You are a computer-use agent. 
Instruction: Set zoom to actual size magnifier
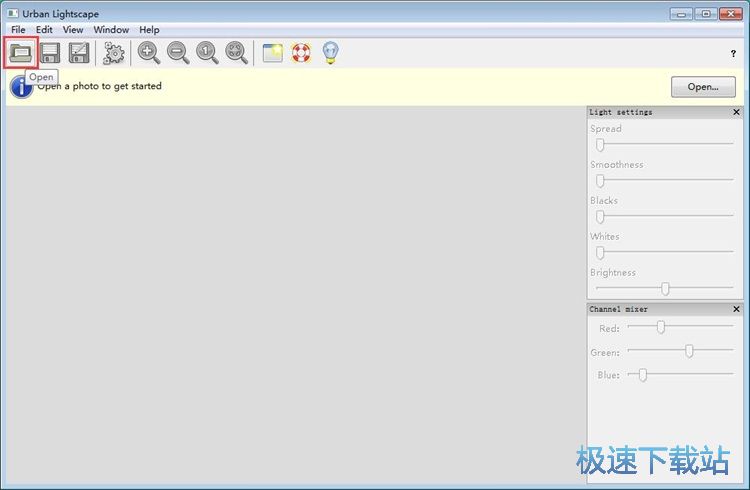(x=207, y=52)
